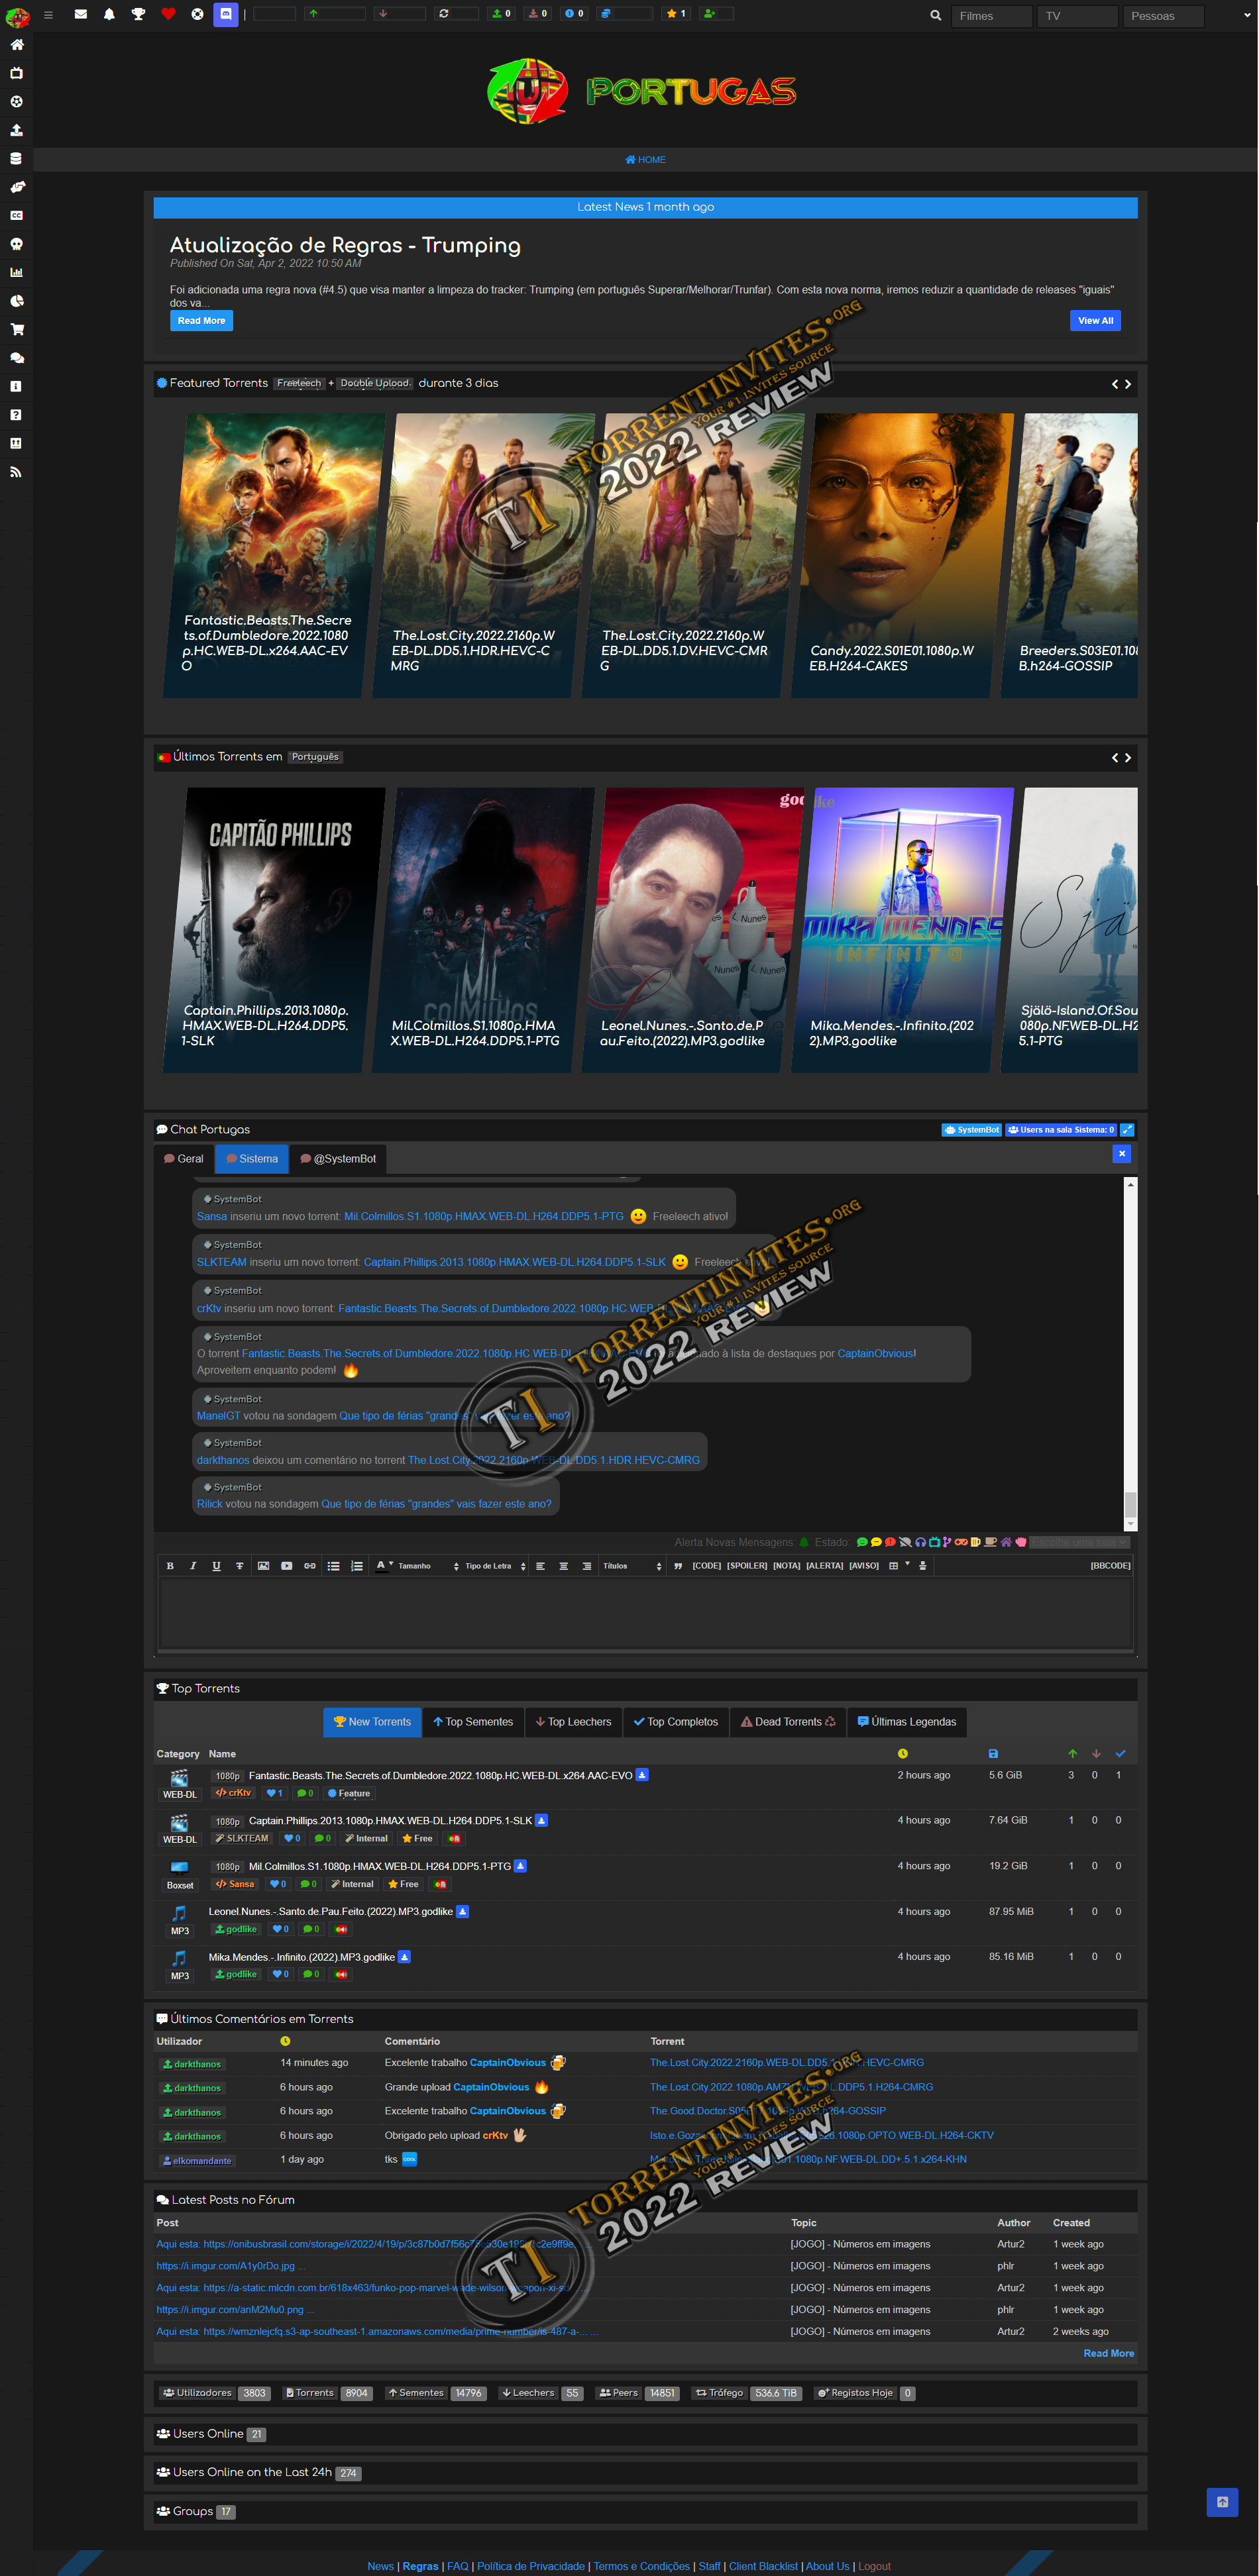Go to home via sidebar house icon

(x=16, y=44)
